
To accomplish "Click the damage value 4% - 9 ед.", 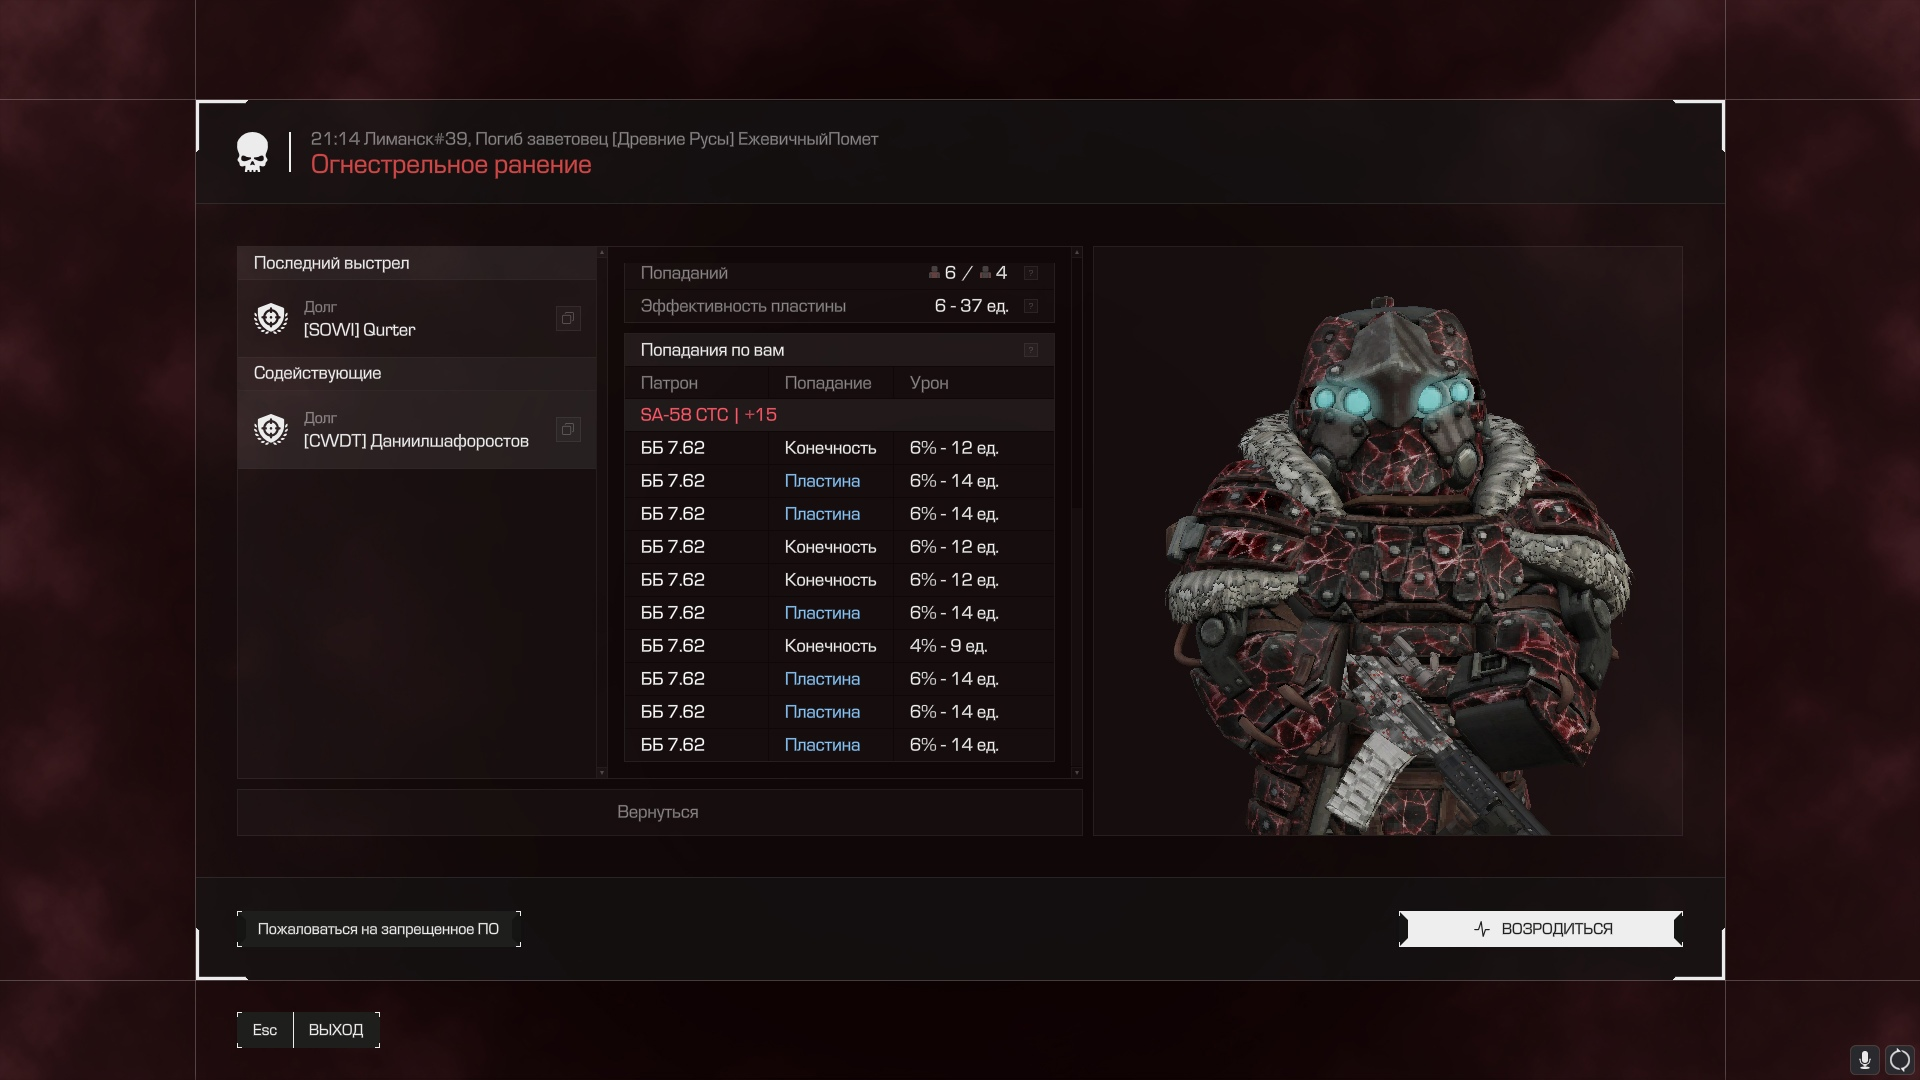I will [x=948, y=646].
